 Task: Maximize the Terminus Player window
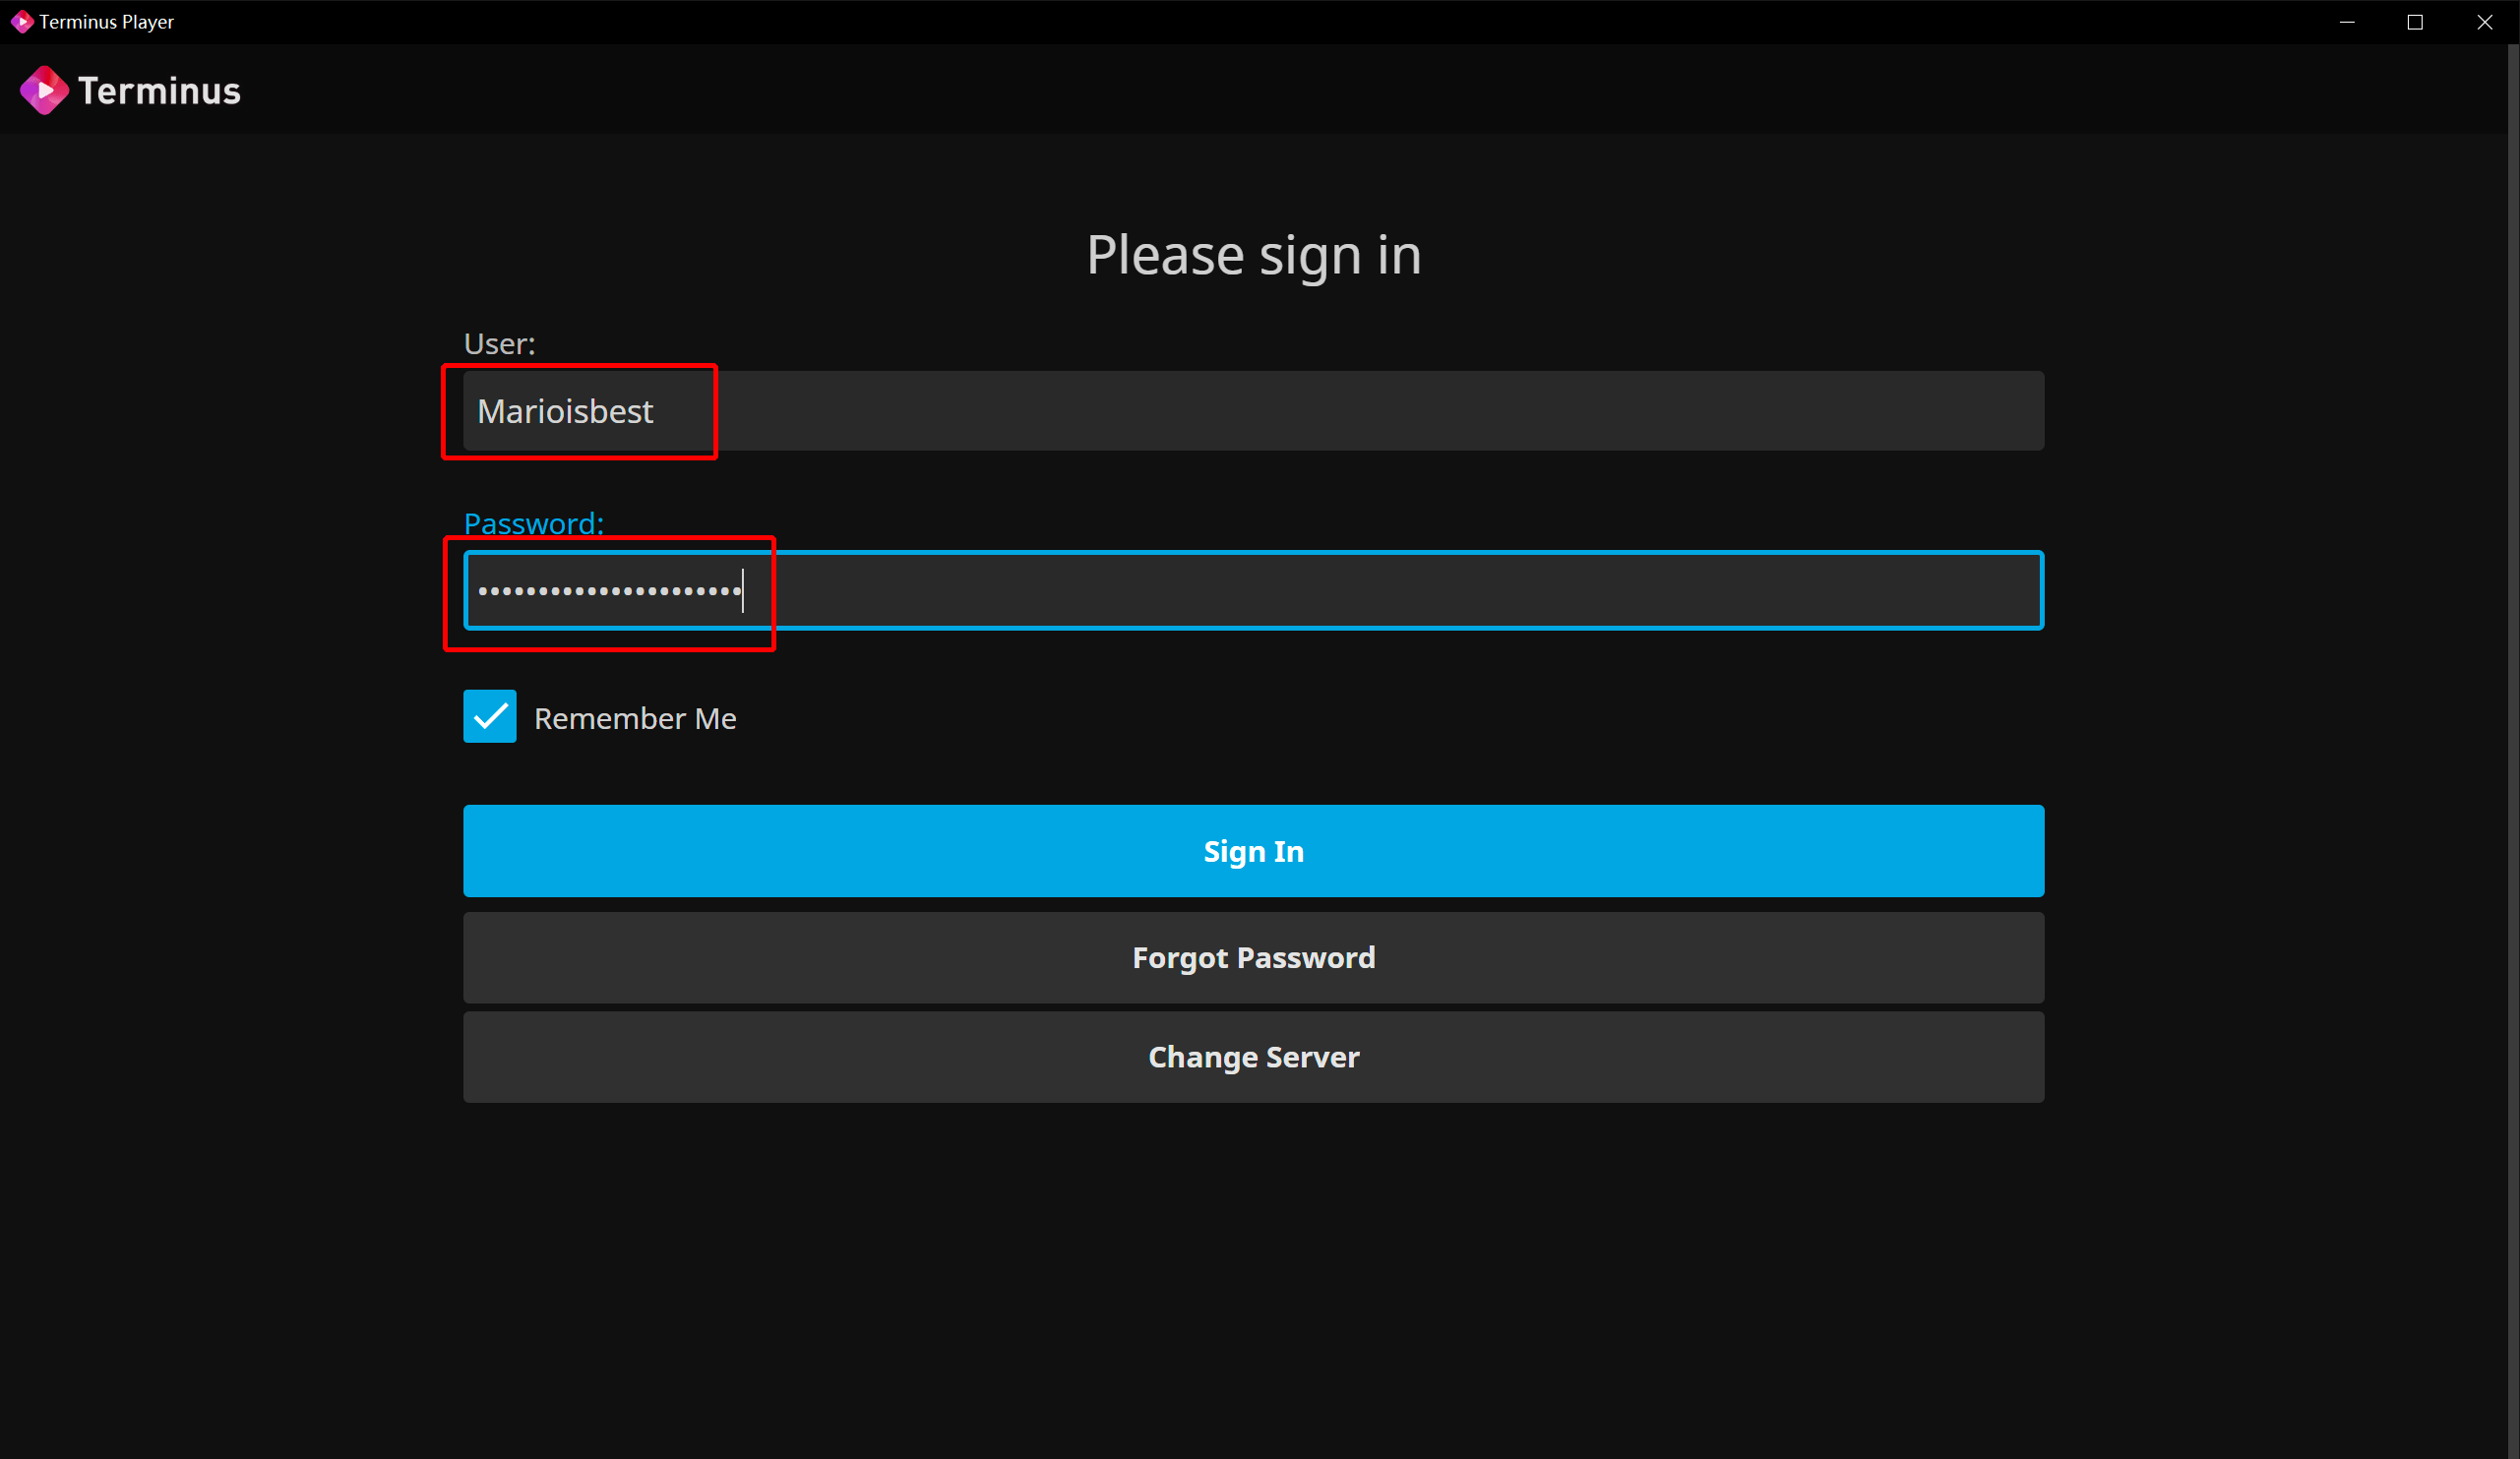2414,22
